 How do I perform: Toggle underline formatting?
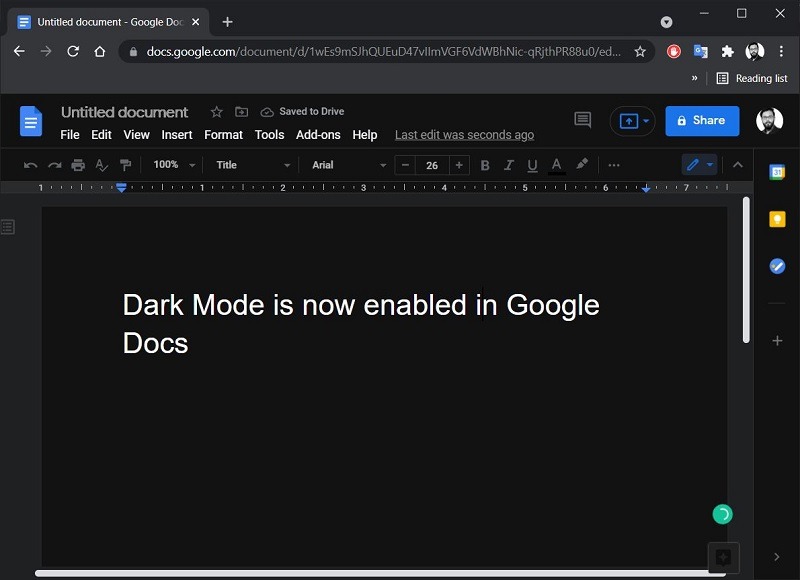(x=532, y=165)
